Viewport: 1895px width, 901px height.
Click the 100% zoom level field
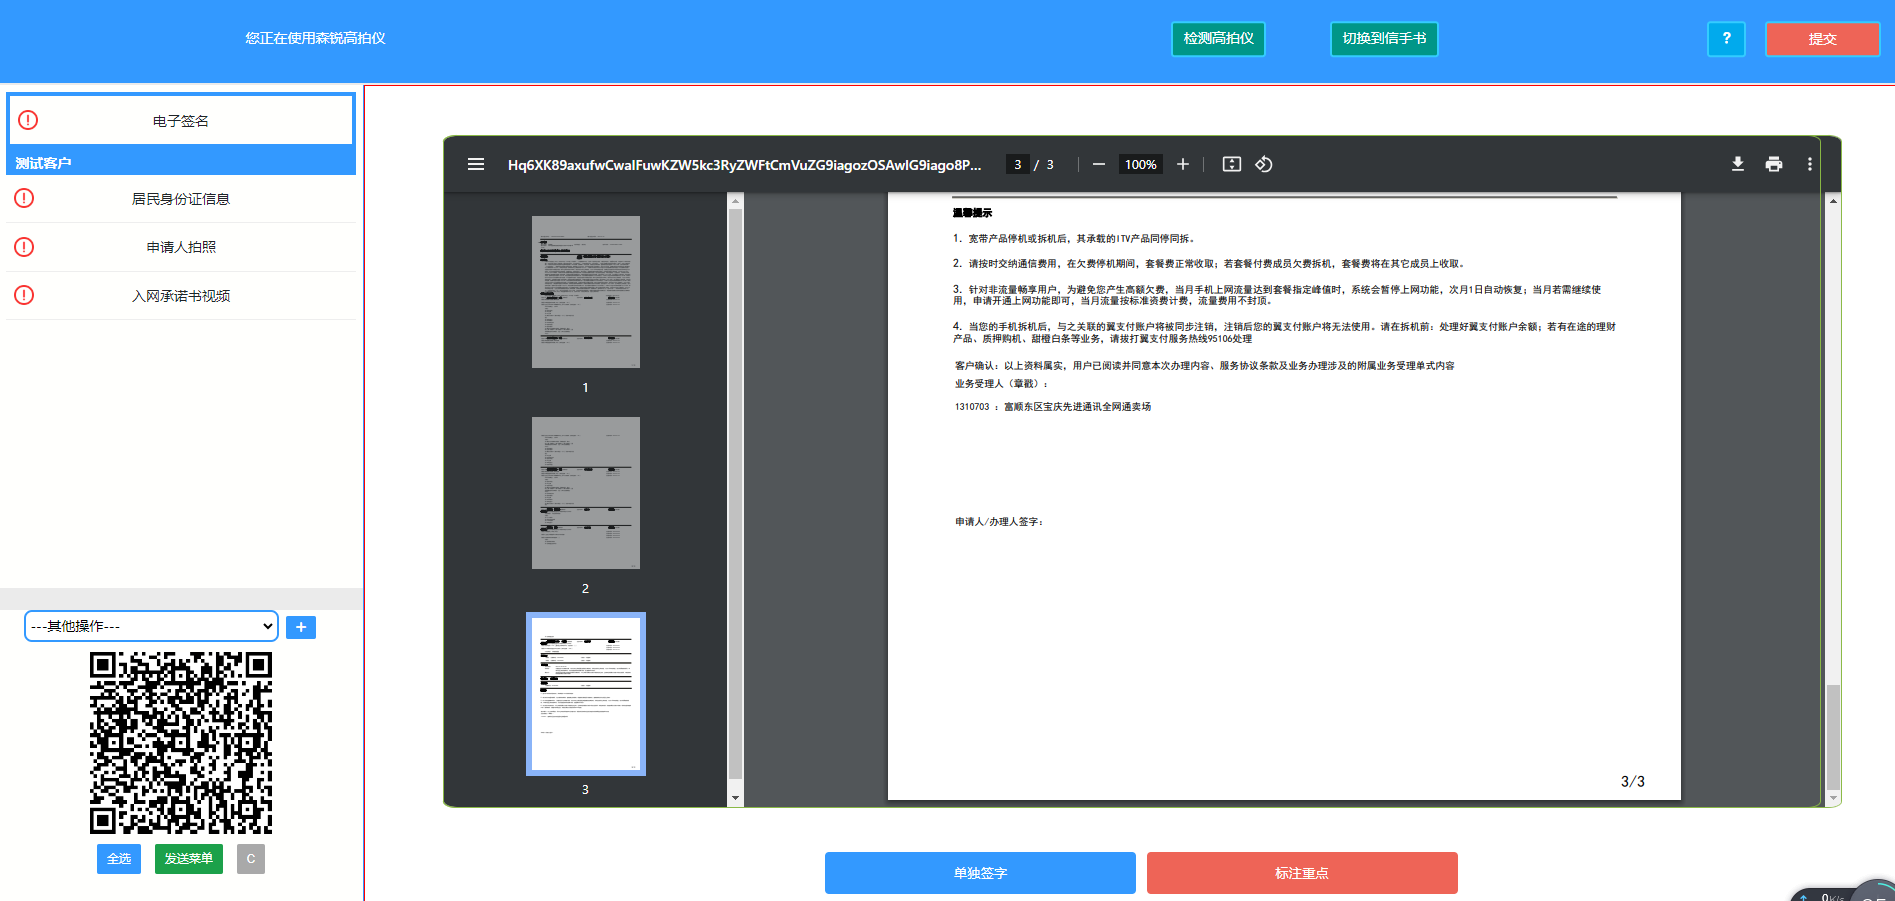[1140, 164]
